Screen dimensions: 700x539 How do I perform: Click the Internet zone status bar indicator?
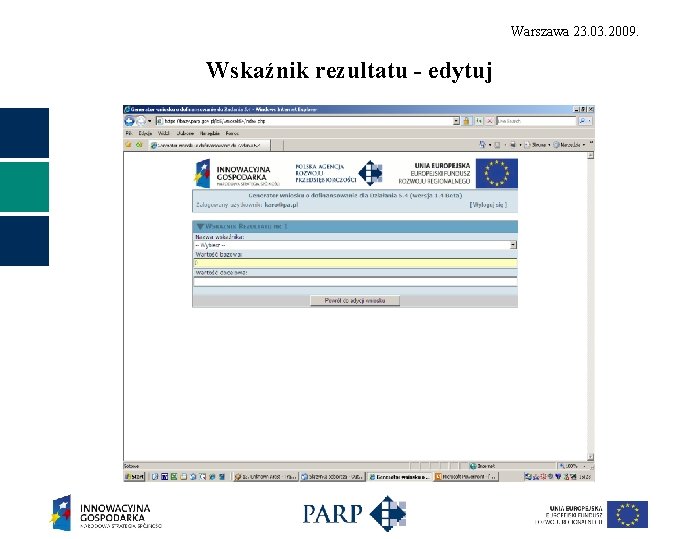tap(482, 466)
